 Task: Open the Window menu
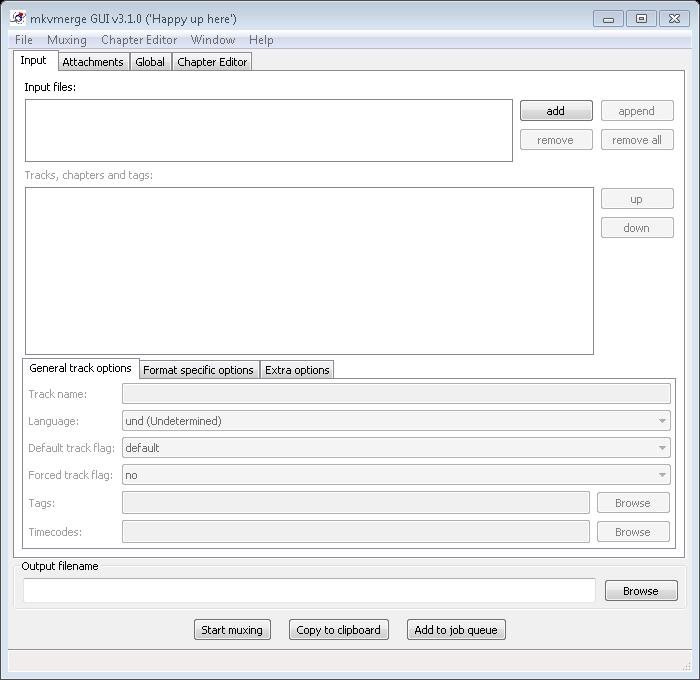coord(213,40)
